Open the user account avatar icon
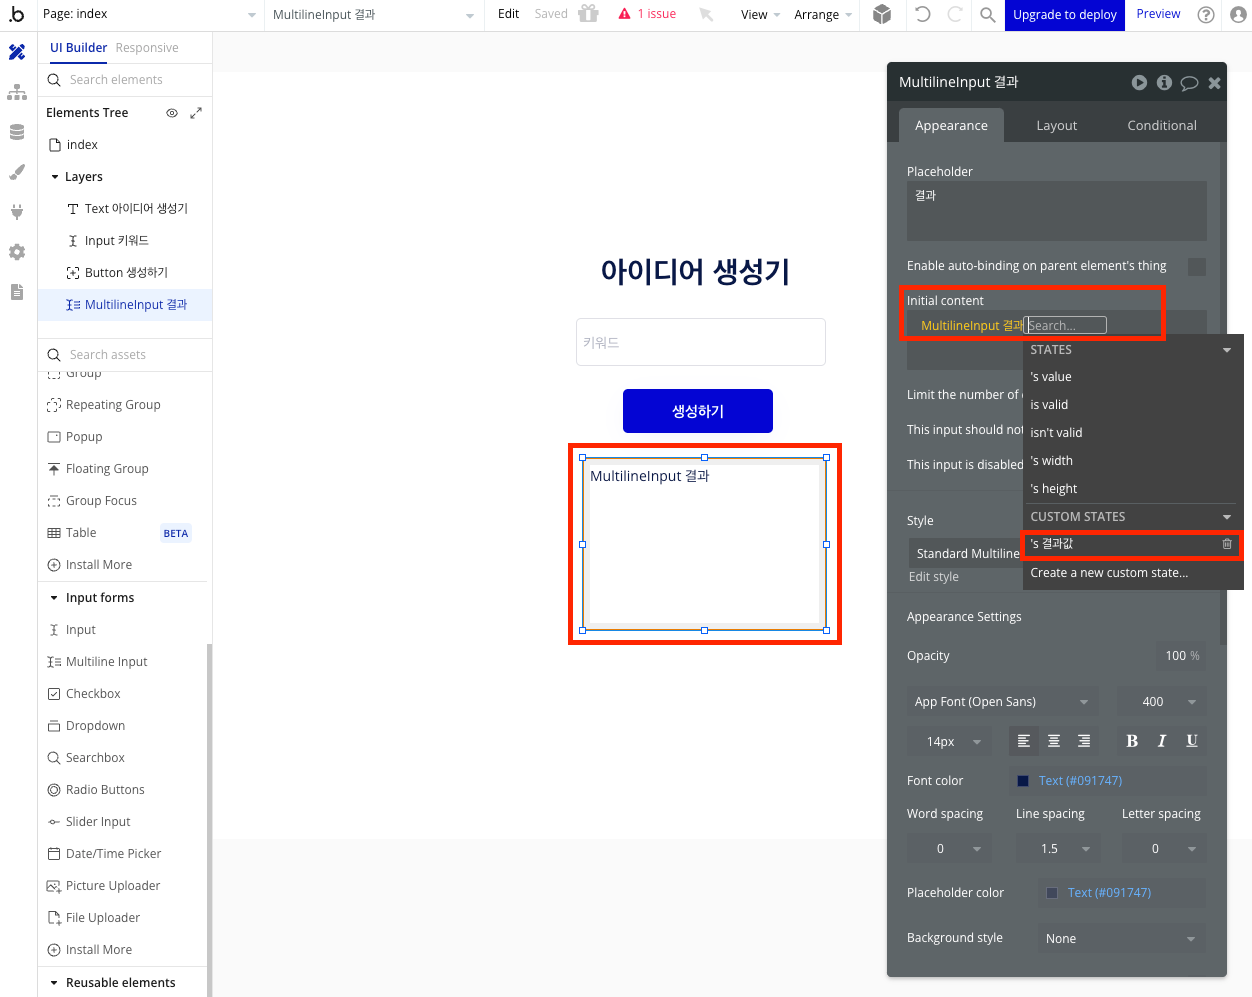1252x997 pixels. (x=1238, y=14)
